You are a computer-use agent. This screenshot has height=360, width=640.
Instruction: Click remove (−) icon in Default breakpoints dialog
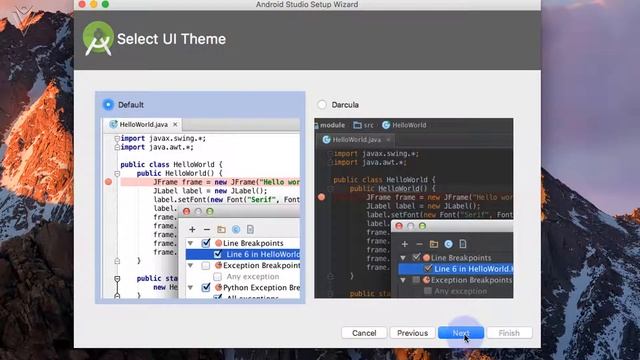click(x=207, y=229)
